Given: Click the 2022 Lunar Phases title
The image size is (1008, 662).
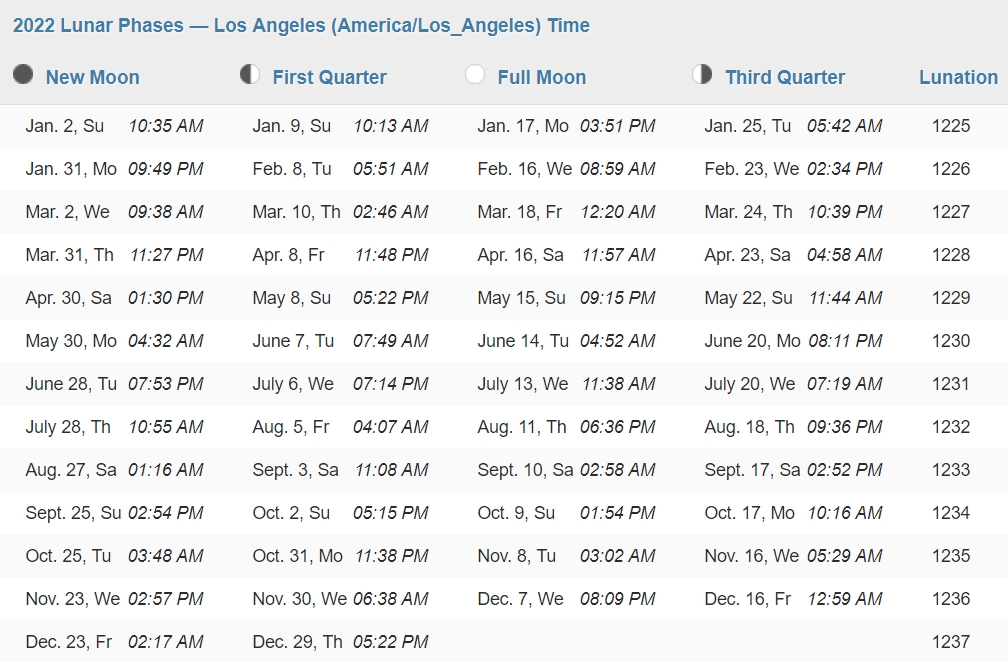Looking at the screenshot, I should tap(302, 26).
